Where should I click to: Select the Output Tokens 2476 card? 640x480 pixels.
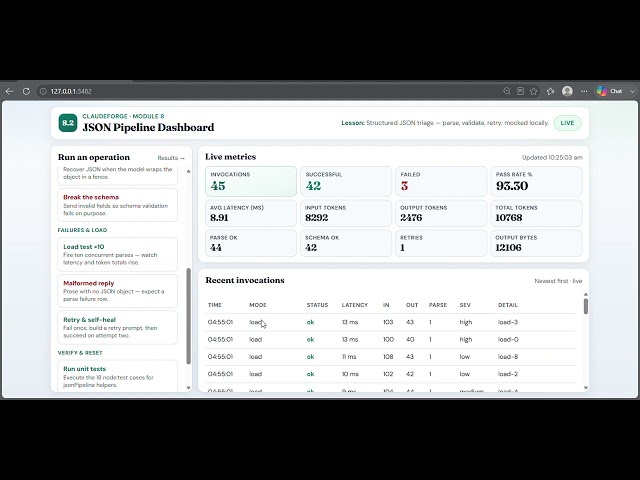point(441,213)
